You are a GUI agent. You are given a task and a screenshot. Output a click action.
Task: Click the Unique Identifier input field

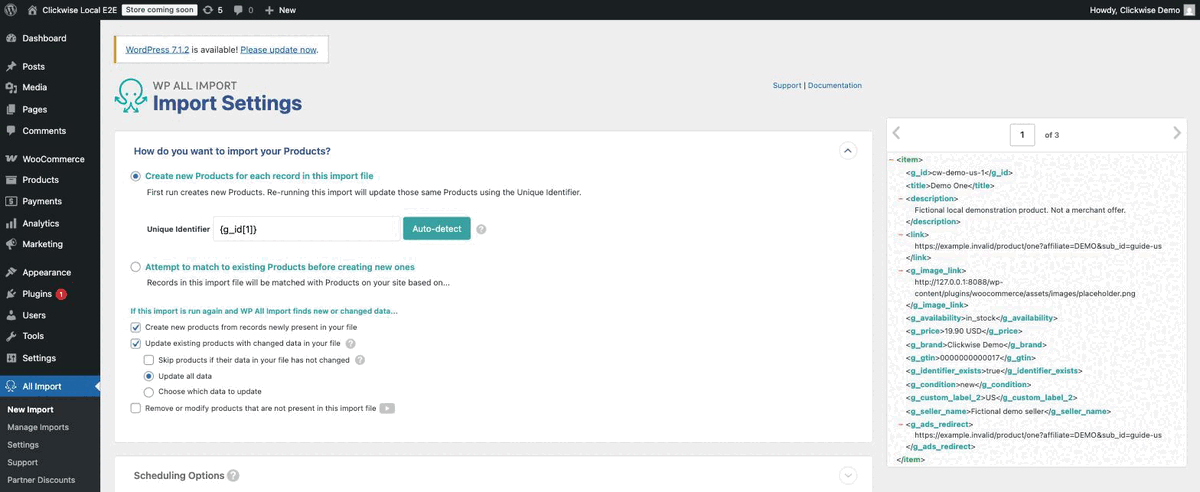(x=307, y=229)
